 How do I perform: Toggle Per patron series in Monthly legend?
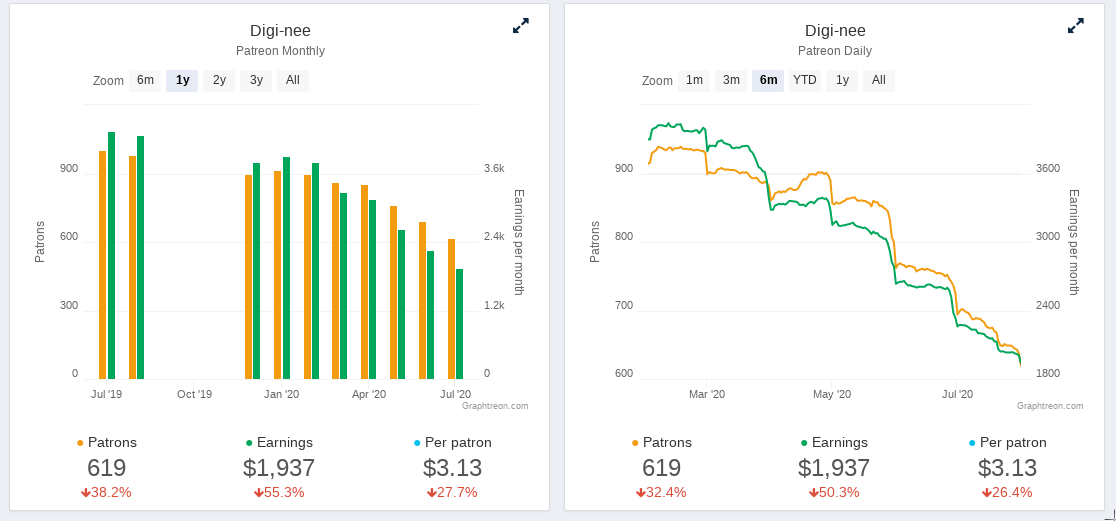[x=453, y=443]
